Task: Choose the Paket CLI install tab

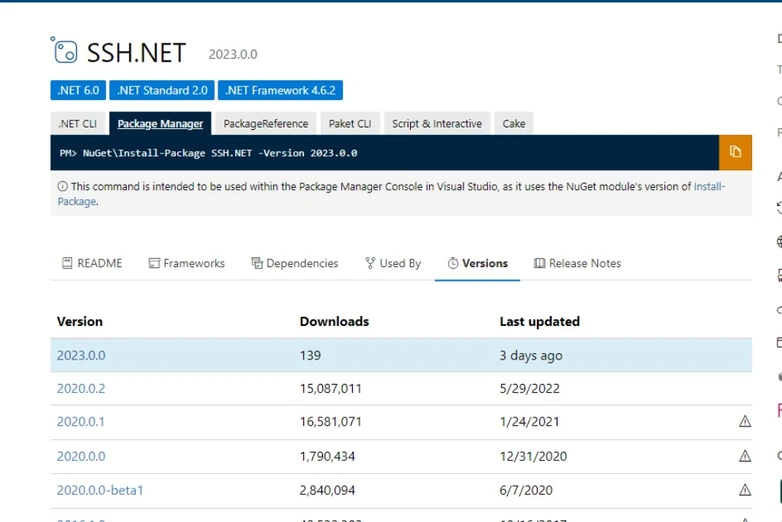Action: coord(350,124)
